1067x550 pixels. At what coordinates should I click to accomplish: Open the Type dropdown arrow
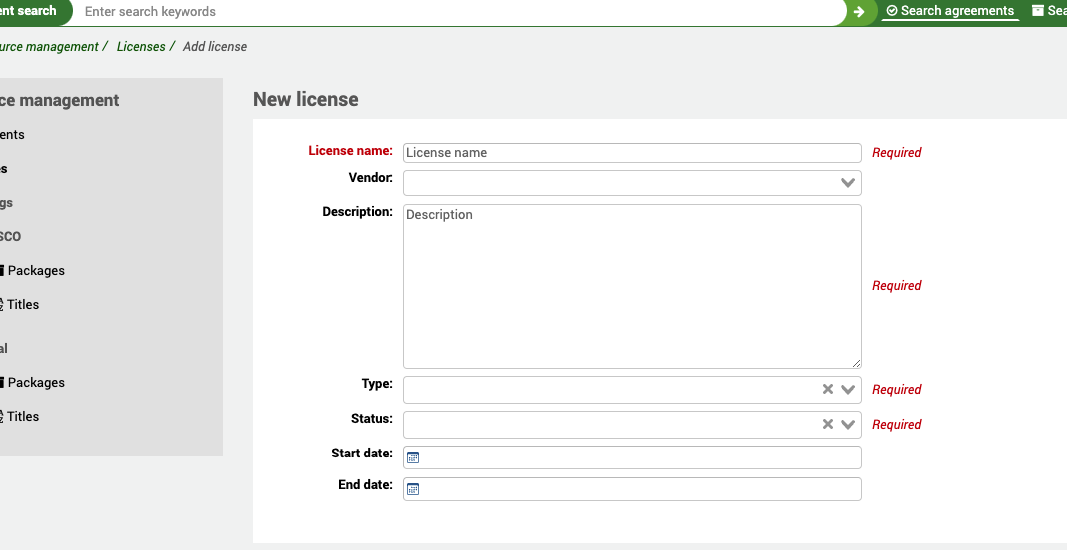(x=848, y=390)
